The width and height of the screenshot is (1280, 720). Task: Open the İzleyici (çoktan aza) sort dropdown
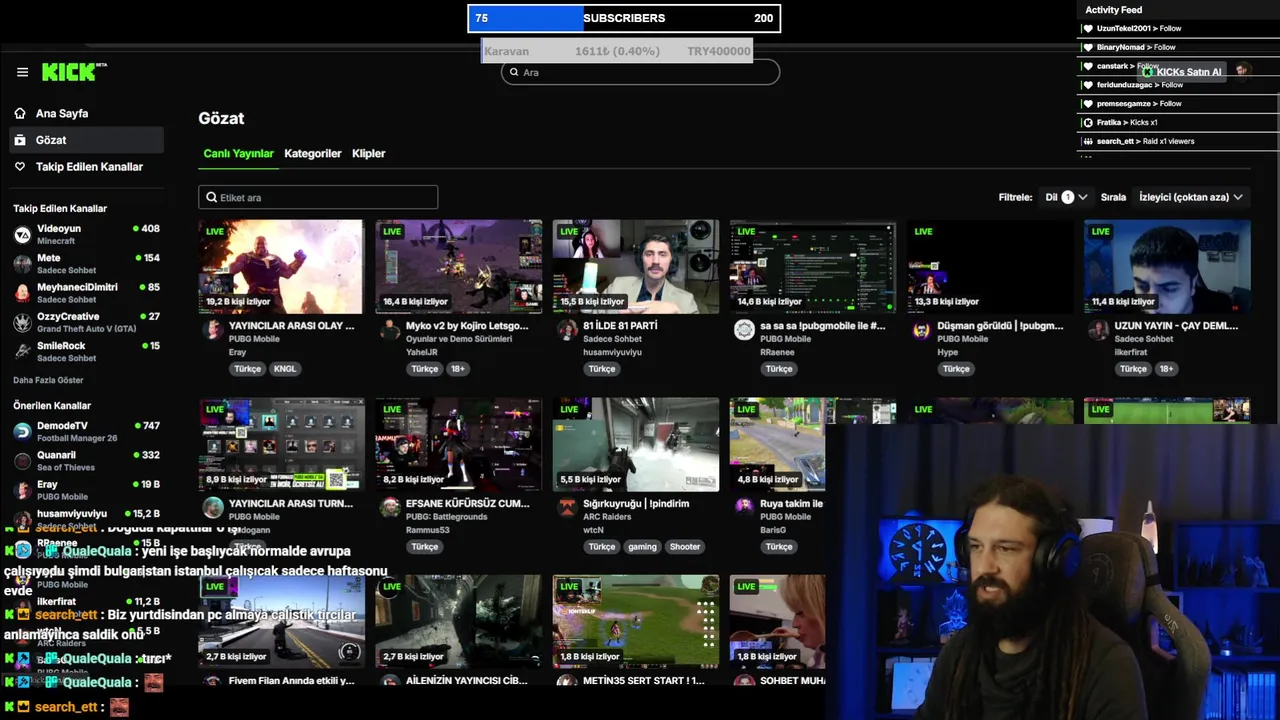click(x=1190, y=197)
